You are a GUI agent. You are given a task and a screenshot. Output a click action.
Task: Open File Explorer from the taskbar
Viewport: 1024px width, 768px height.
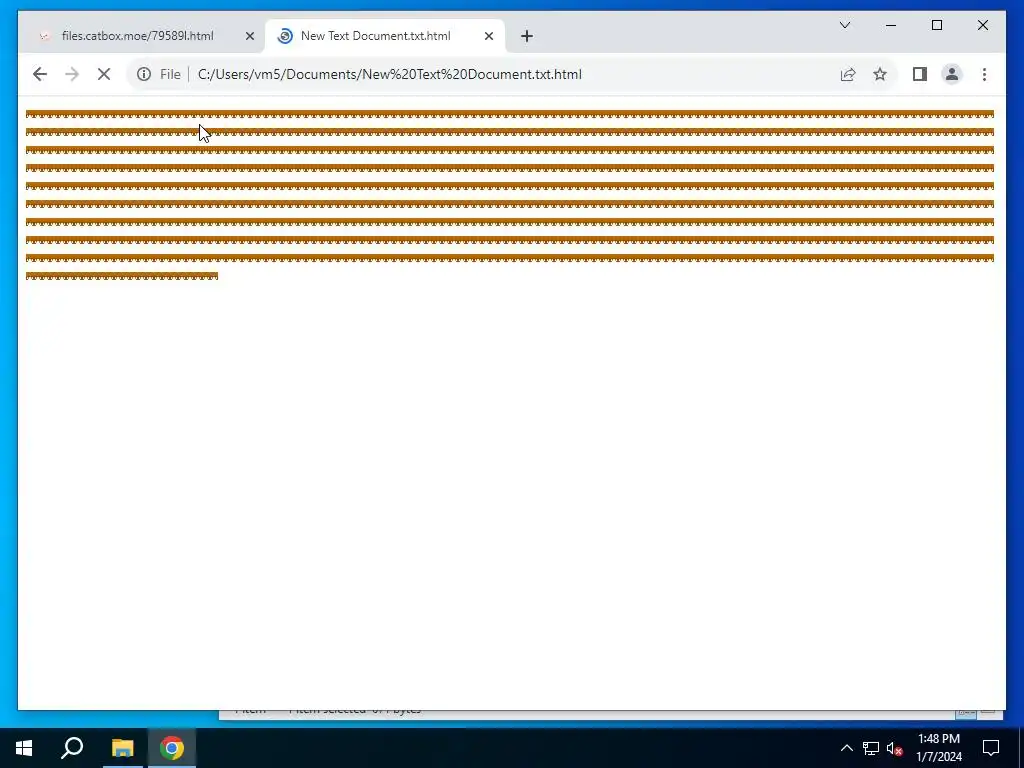(x=122, y=748)
